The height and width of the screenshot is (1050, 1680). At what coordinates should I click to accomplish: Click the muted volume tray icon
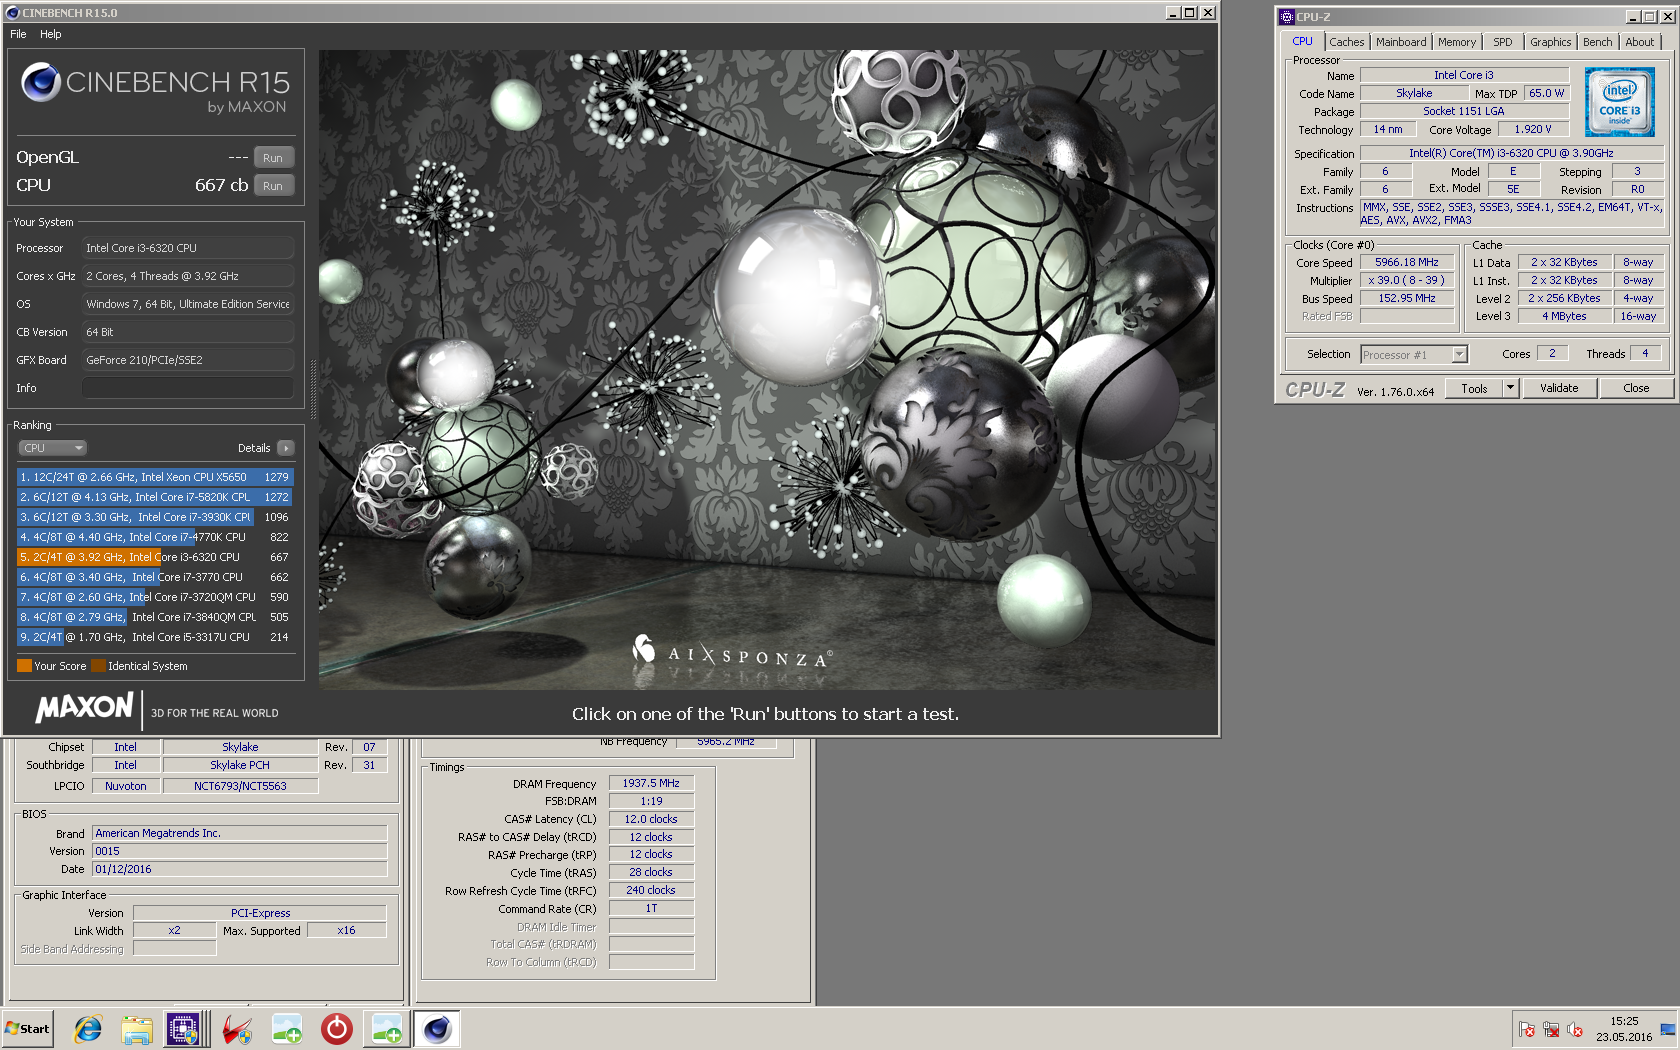[x=1575, y=1029]
